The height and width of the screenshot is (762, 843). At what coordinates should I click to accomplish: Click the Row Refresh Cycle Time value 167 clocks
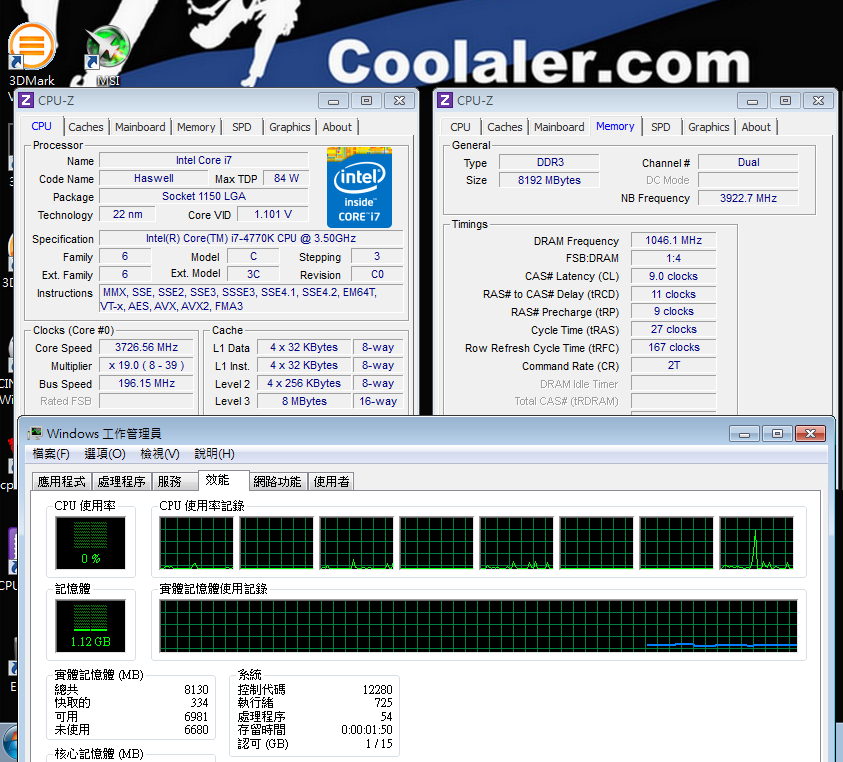673,347
